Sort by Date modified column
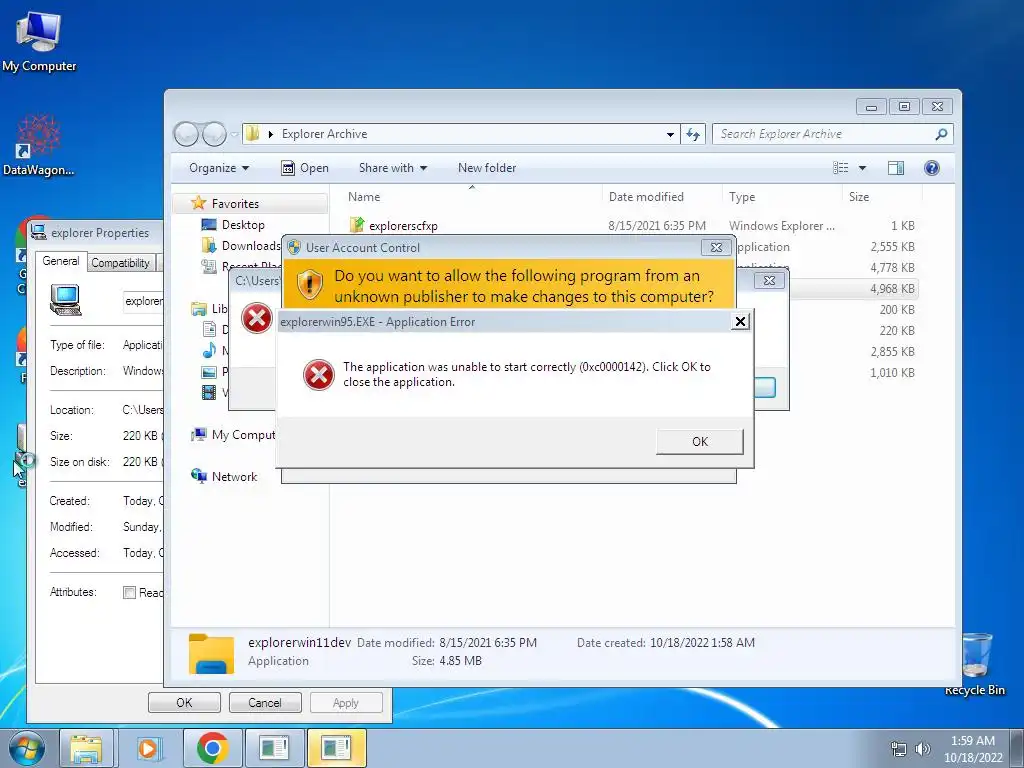The width and height of the screenshot is (1024, 768). point(662,197)
